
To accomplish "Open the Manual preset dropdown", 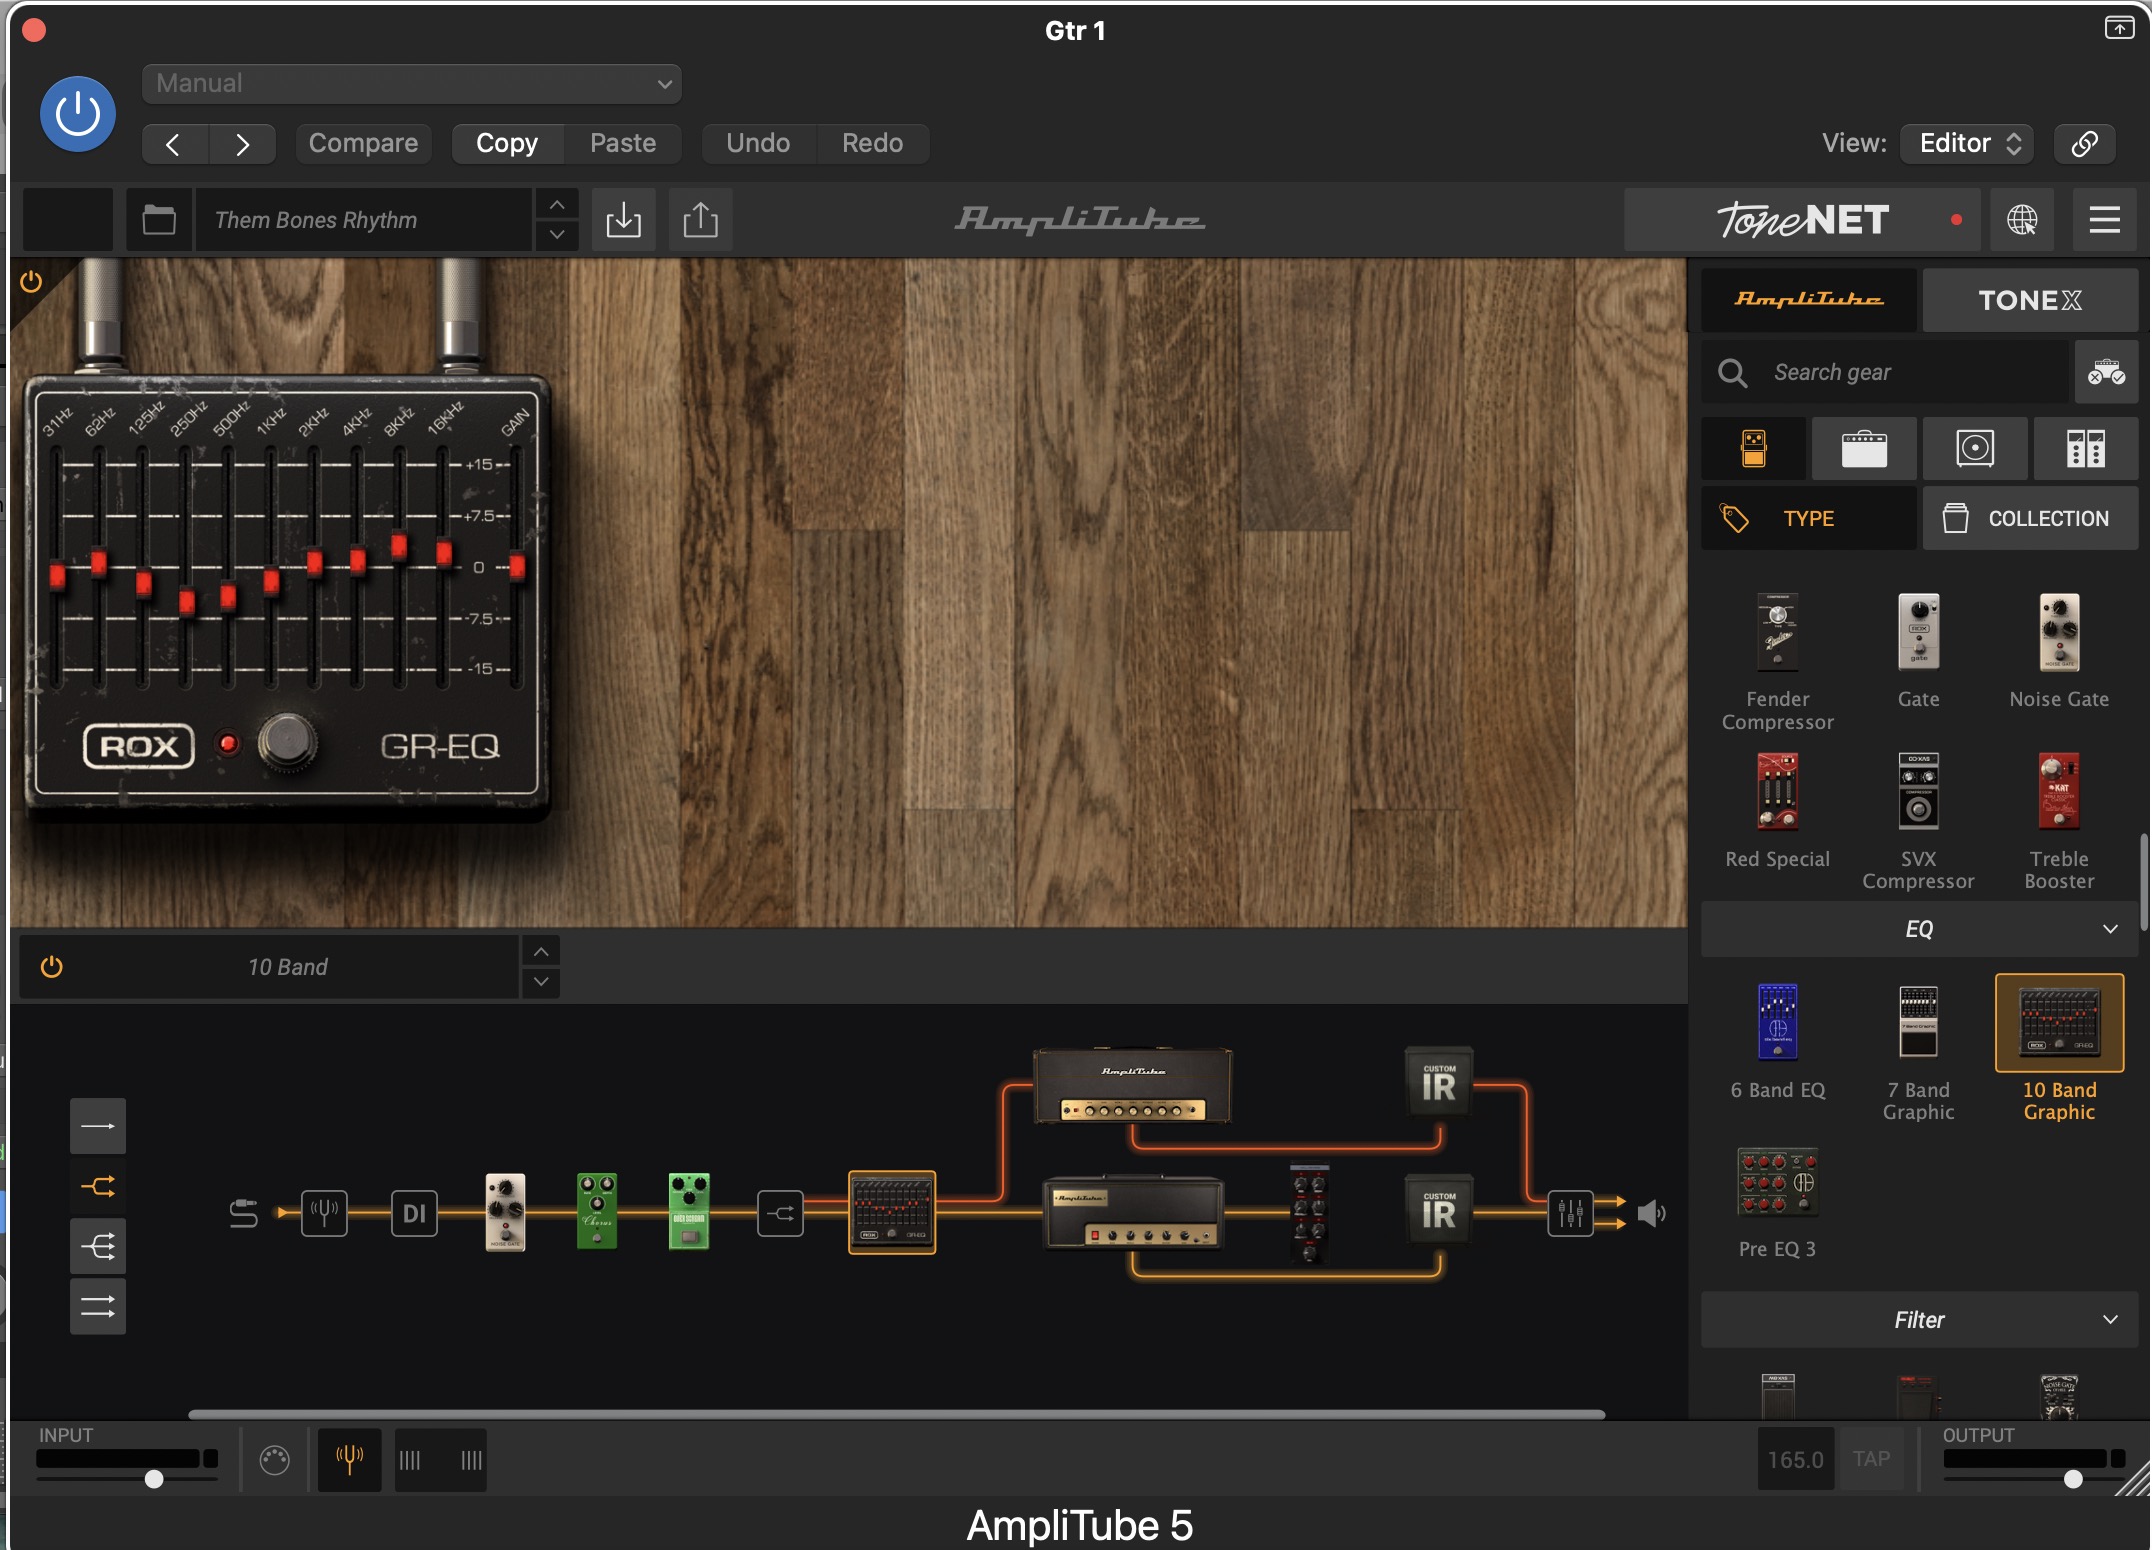I will [x=411, y=84].
